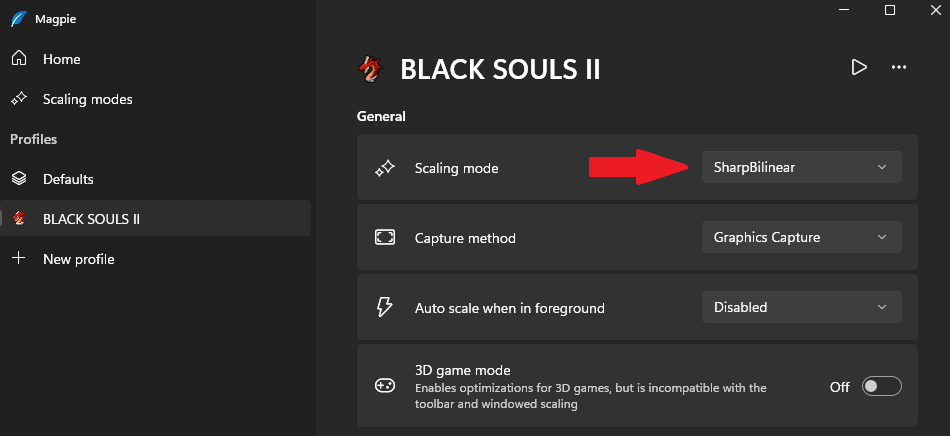Open the three-dot more options menu
Viewport: 950px width, 436px height.
coord(899,67)
